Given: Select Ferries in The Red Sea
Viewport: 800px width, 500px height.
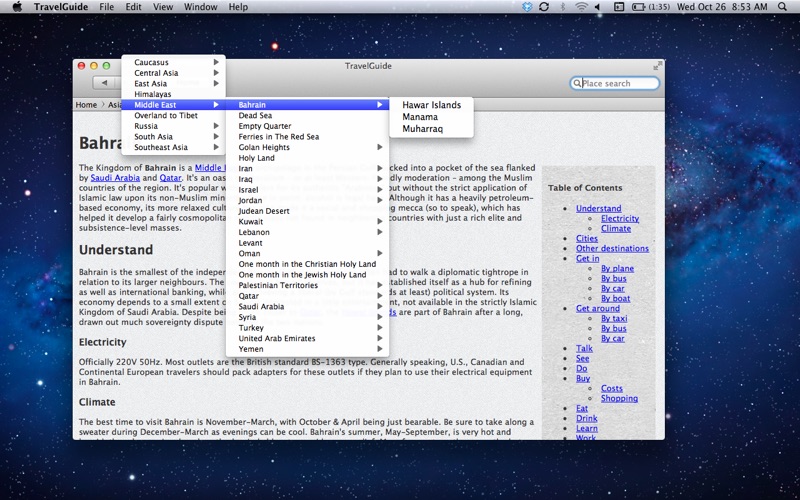Looking at the screenshot, I should pos(308,137).
